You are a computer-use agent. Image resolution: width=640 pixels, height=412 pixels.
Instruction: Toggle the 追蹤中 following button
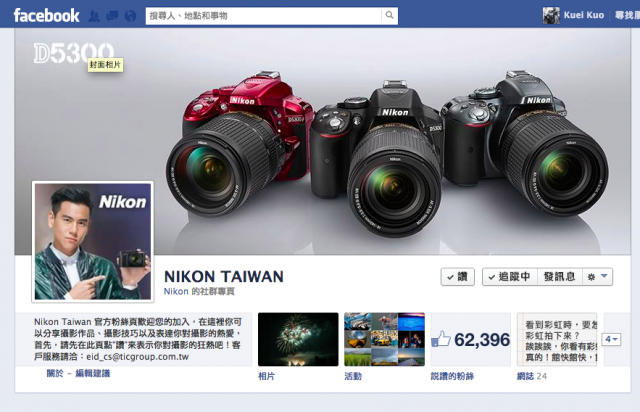point(510,277)
